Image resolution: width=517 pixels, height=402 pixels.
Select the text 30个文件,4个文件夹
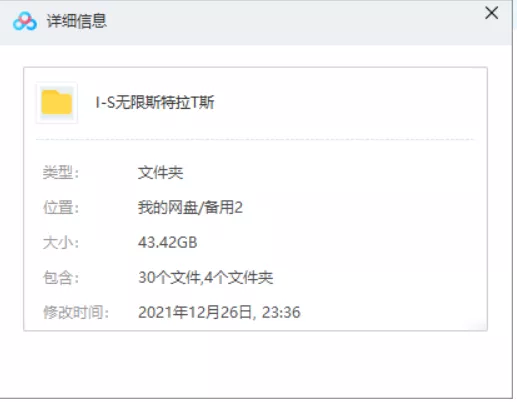click(206, 278)
